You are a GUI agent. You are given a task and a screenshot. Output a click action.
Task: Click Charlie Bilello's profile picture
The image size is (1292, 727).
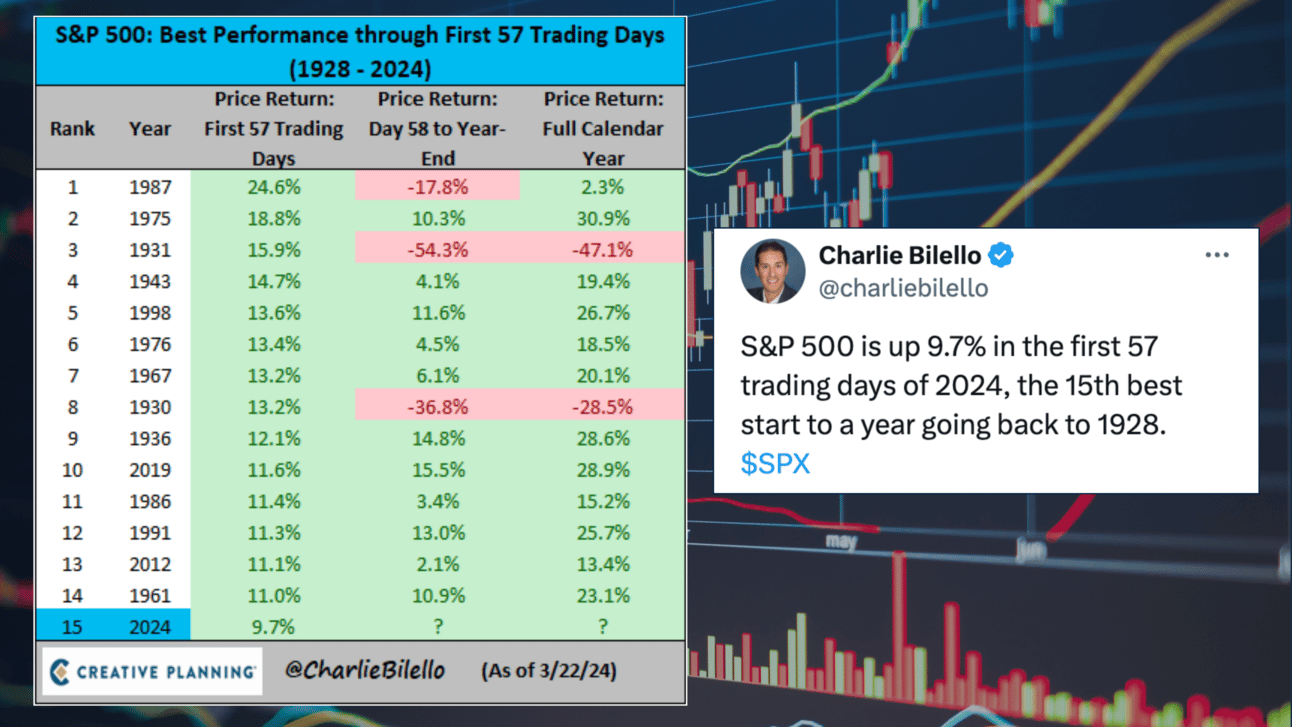click(x=772, y=271)
